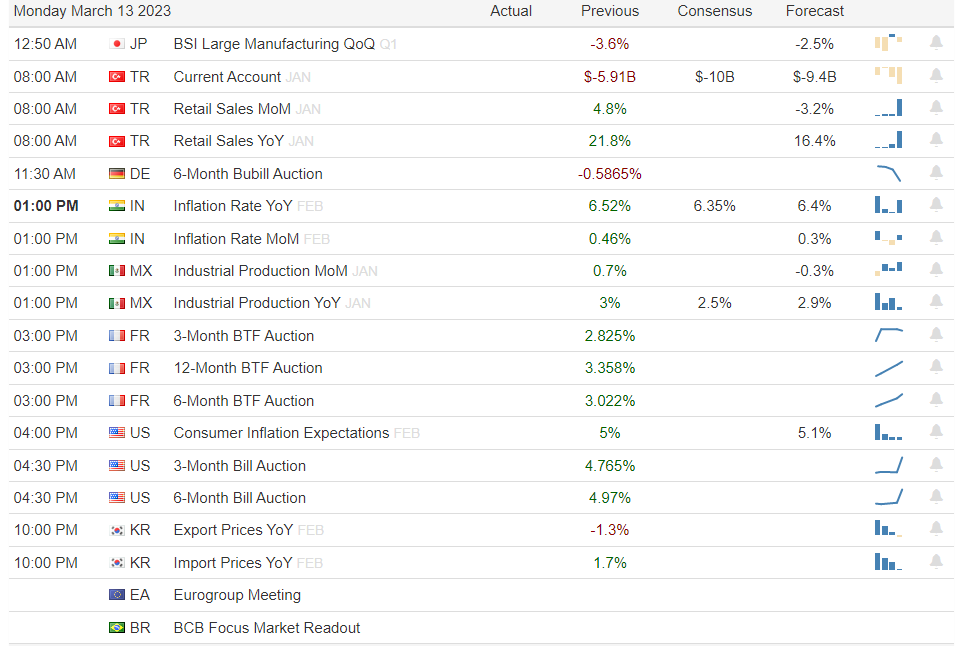Toggle alert bell for India Inflation Rate YoY
Viewport: 978px width, 646px height.
click(936, 205)
